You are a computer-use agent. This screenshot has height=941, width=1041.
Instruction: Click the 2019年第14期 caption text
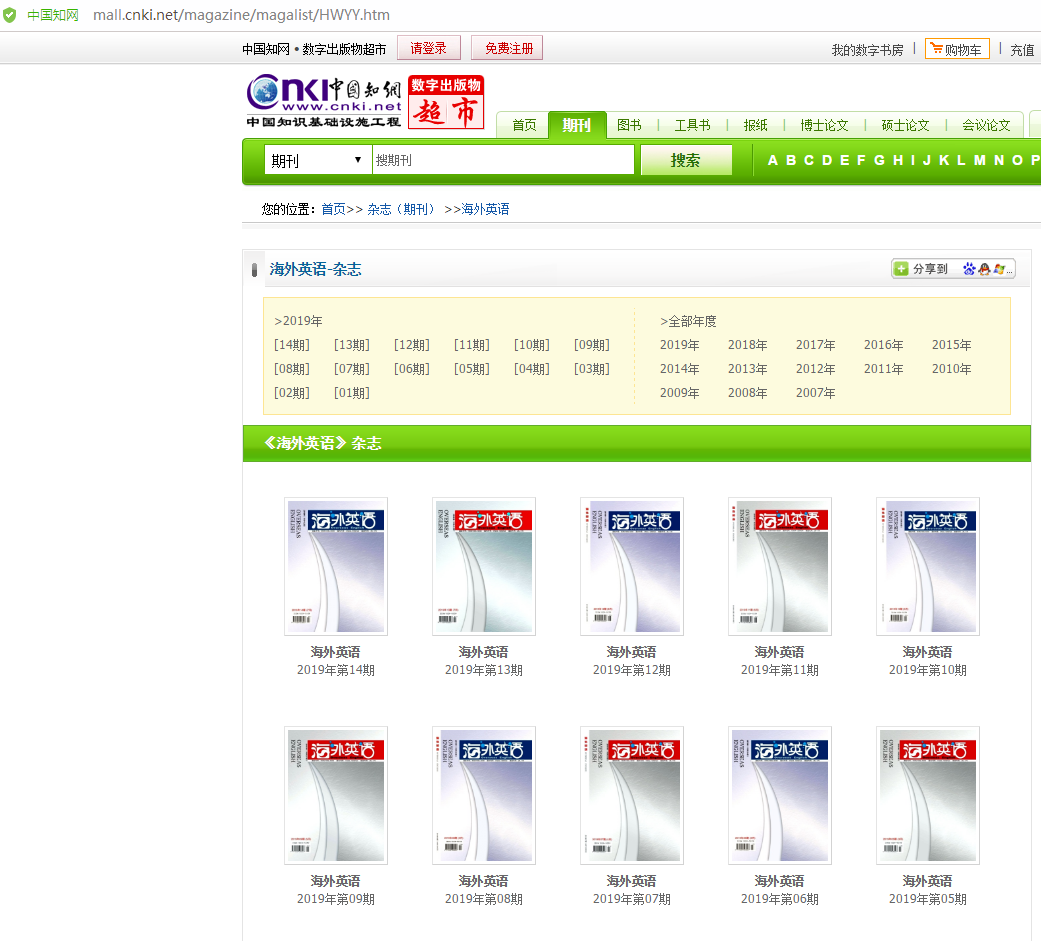point(336,670)
